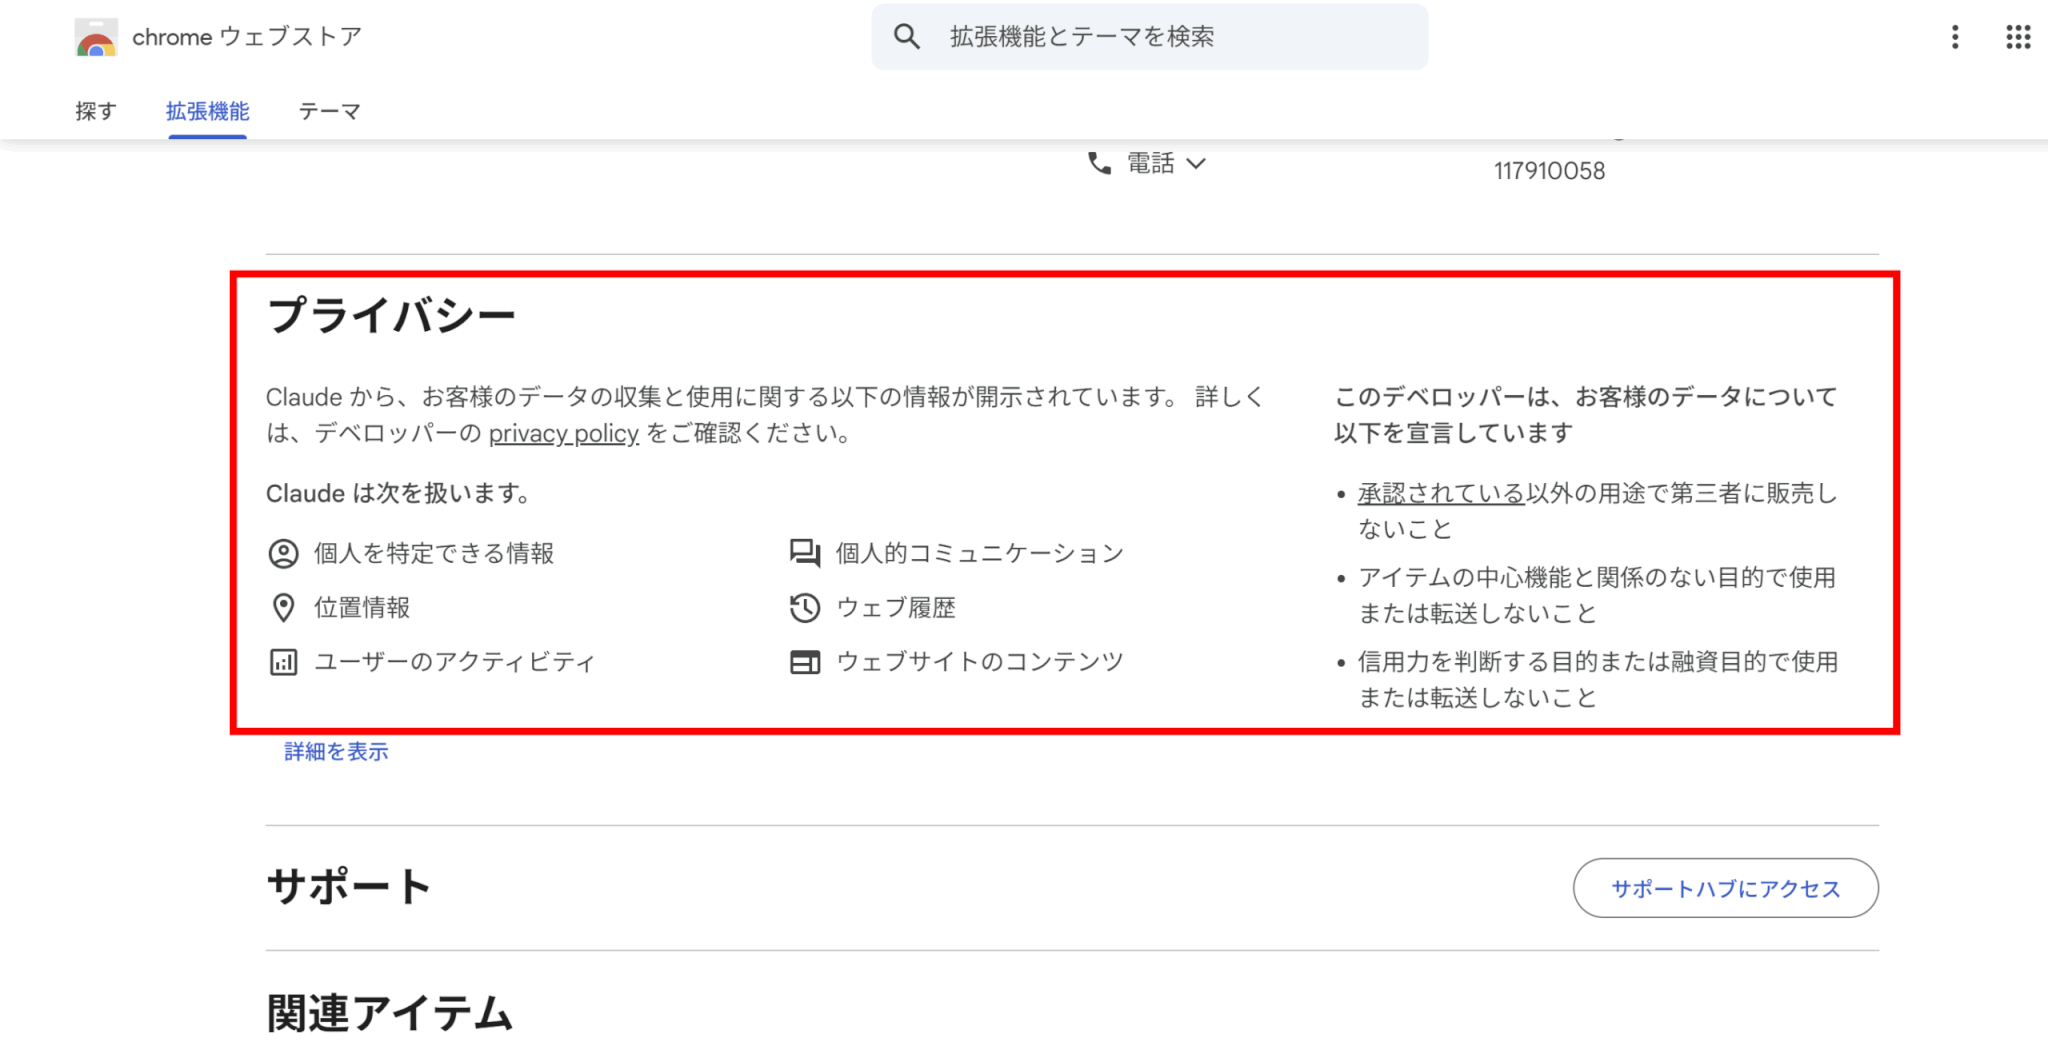
Task: Click the ウェブ履歴 history clock icon
Action: (x=804, y=608)
